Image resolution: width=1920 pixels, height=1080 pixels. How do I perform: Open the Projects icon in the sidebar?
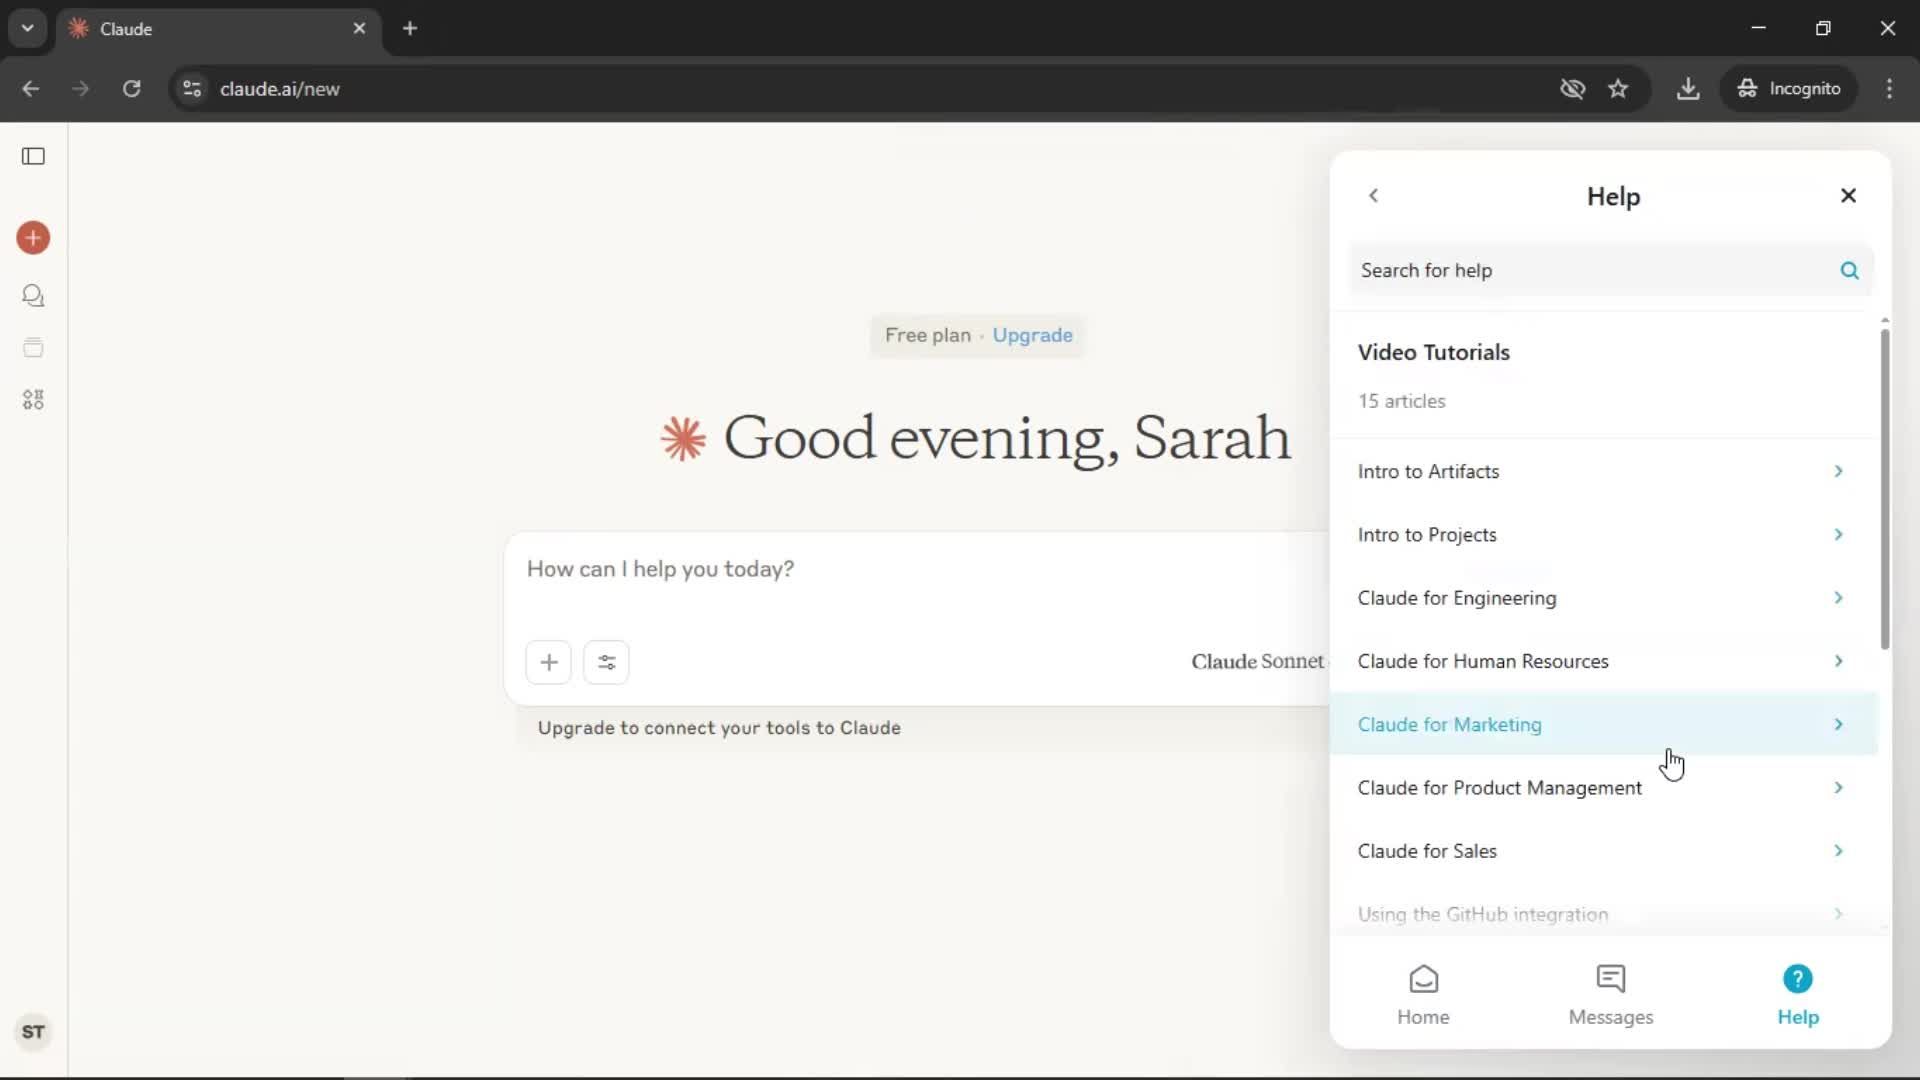tap(33, 348)
